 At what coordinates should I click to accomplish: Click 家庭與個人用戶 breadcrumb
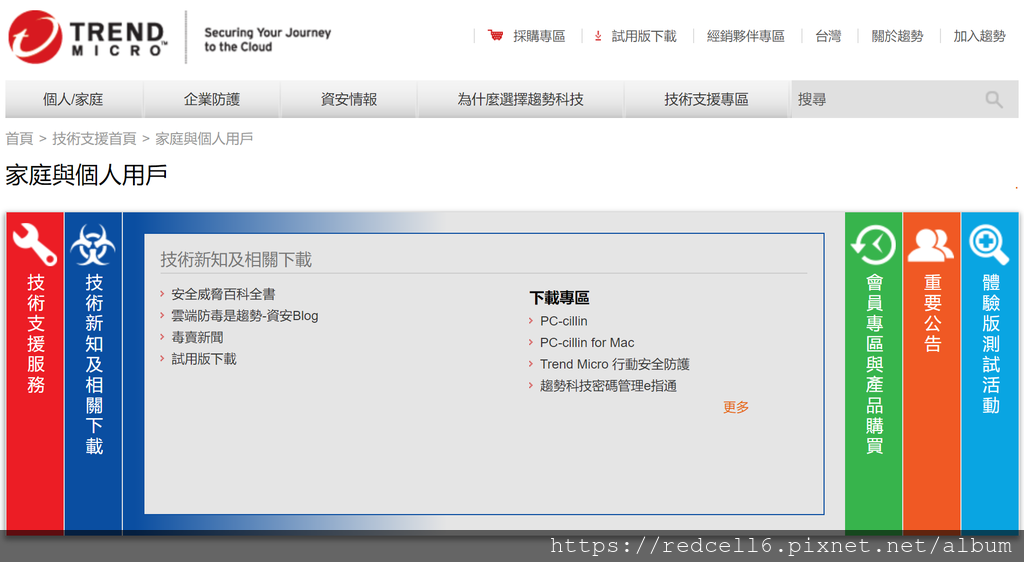tap(204, 138)
